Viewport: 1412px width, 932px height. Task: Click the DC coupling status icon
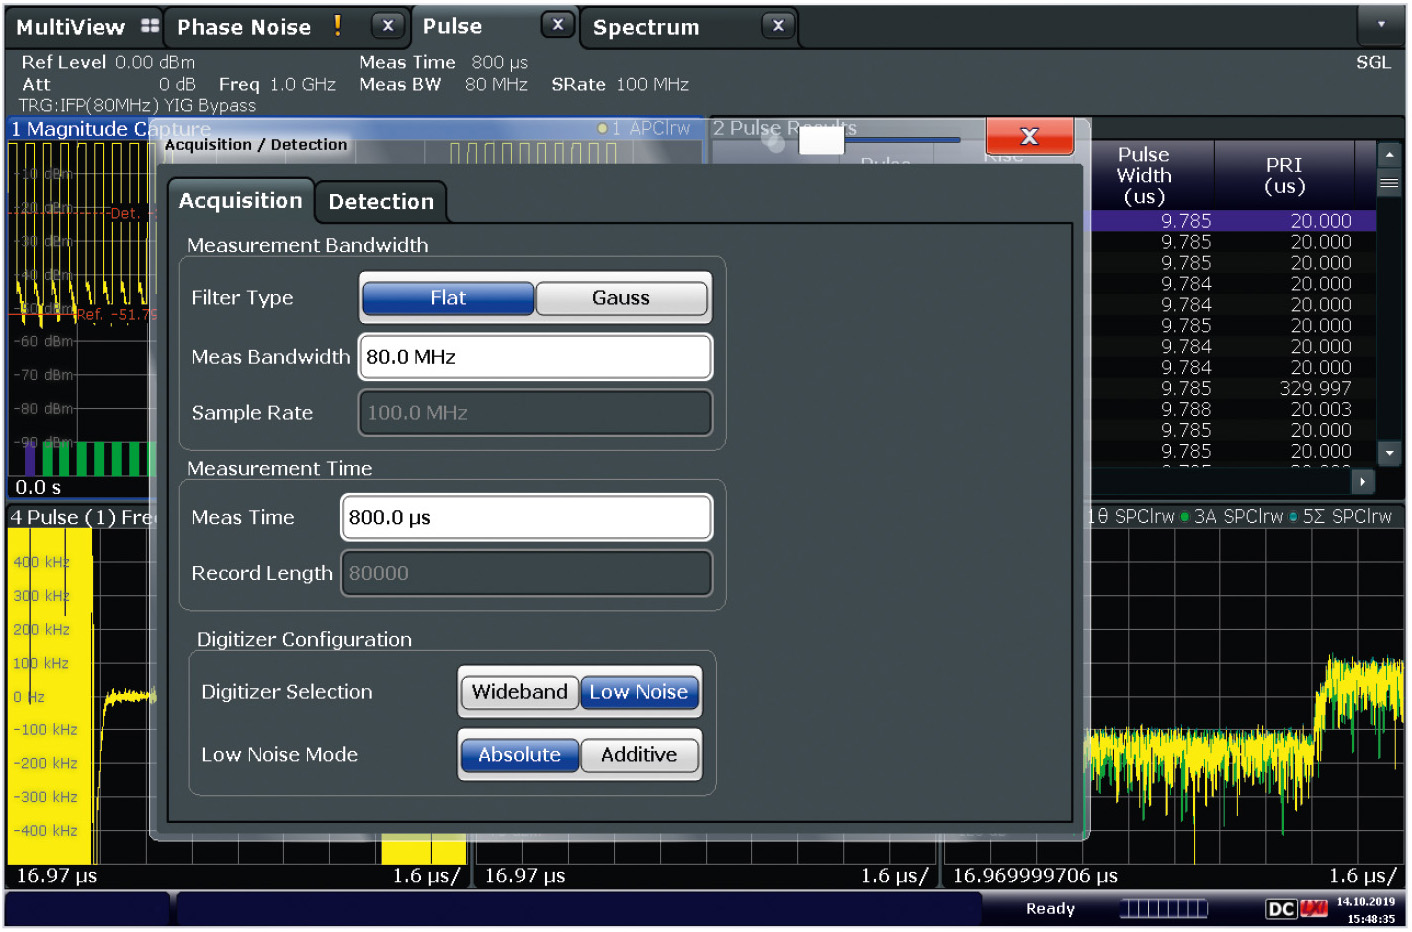pyautogui.click(x=1281, y=909)
